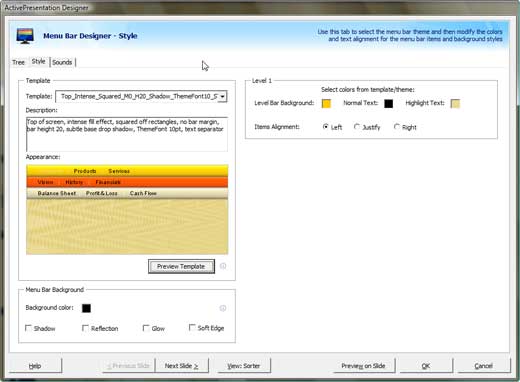Open the Template dropdown arrow
This screenshot has width=520, height=382.
pyautogui.click(x=222, y=97)
